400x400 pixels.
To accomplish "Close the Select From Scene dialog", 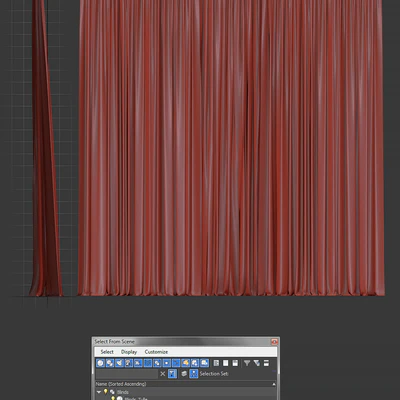I will (x=274, y=342).
